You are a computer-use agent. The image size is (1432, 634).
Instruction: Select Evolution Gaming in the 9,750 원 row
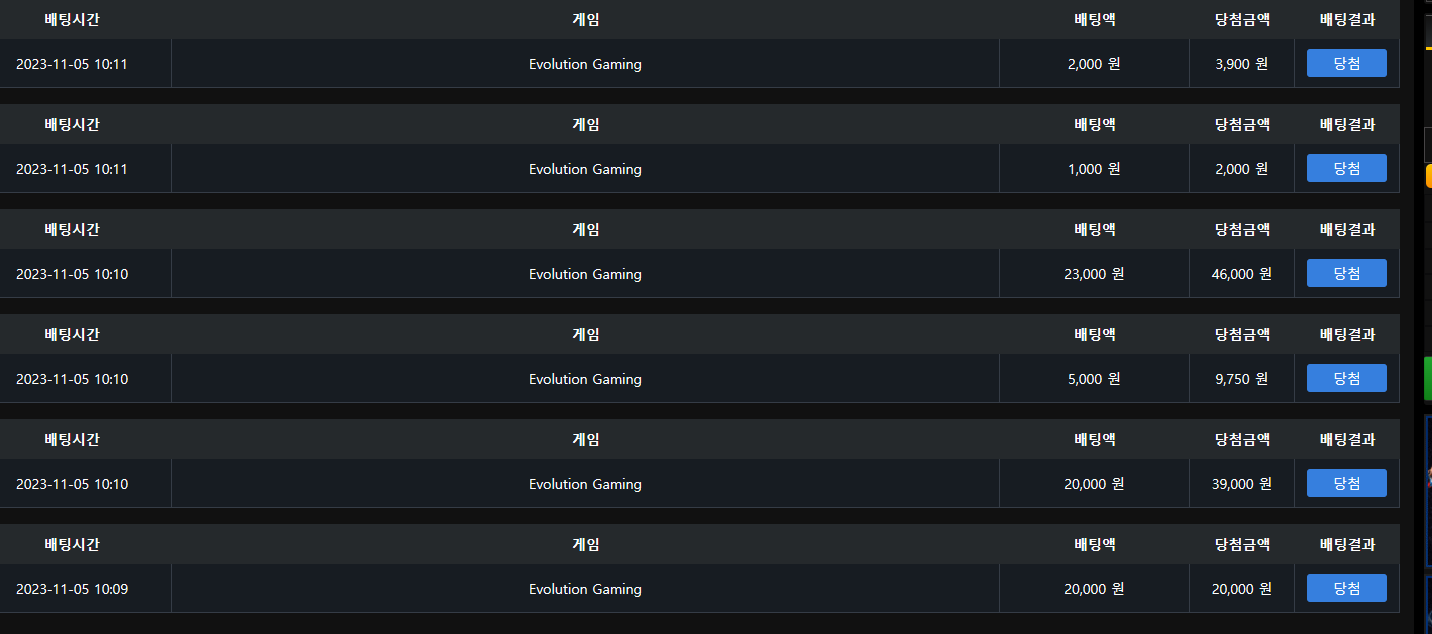click(585, 379)
